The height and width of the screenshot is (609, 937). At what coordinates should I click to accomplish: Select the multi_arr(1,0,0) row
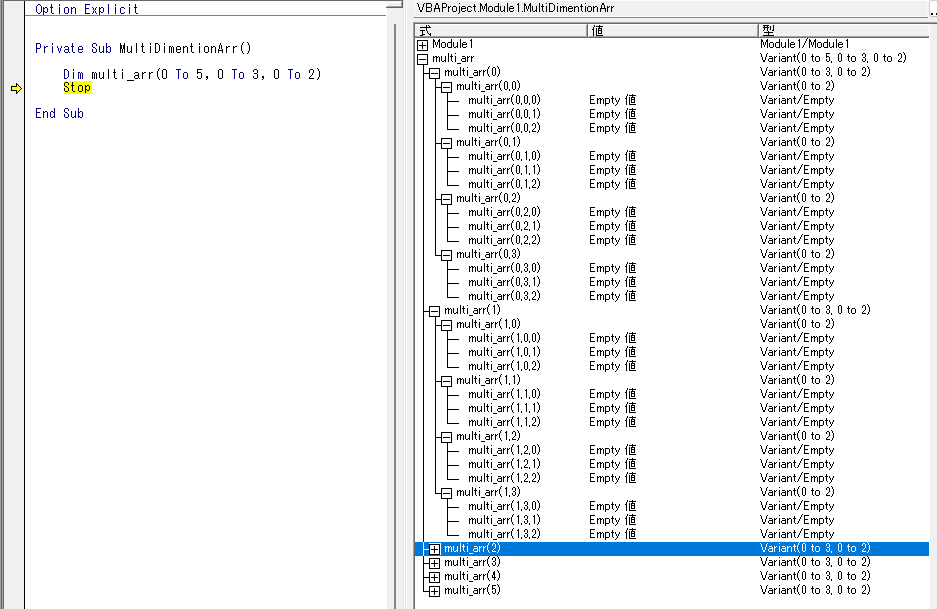pyautogui.click(x=672, y=338)
